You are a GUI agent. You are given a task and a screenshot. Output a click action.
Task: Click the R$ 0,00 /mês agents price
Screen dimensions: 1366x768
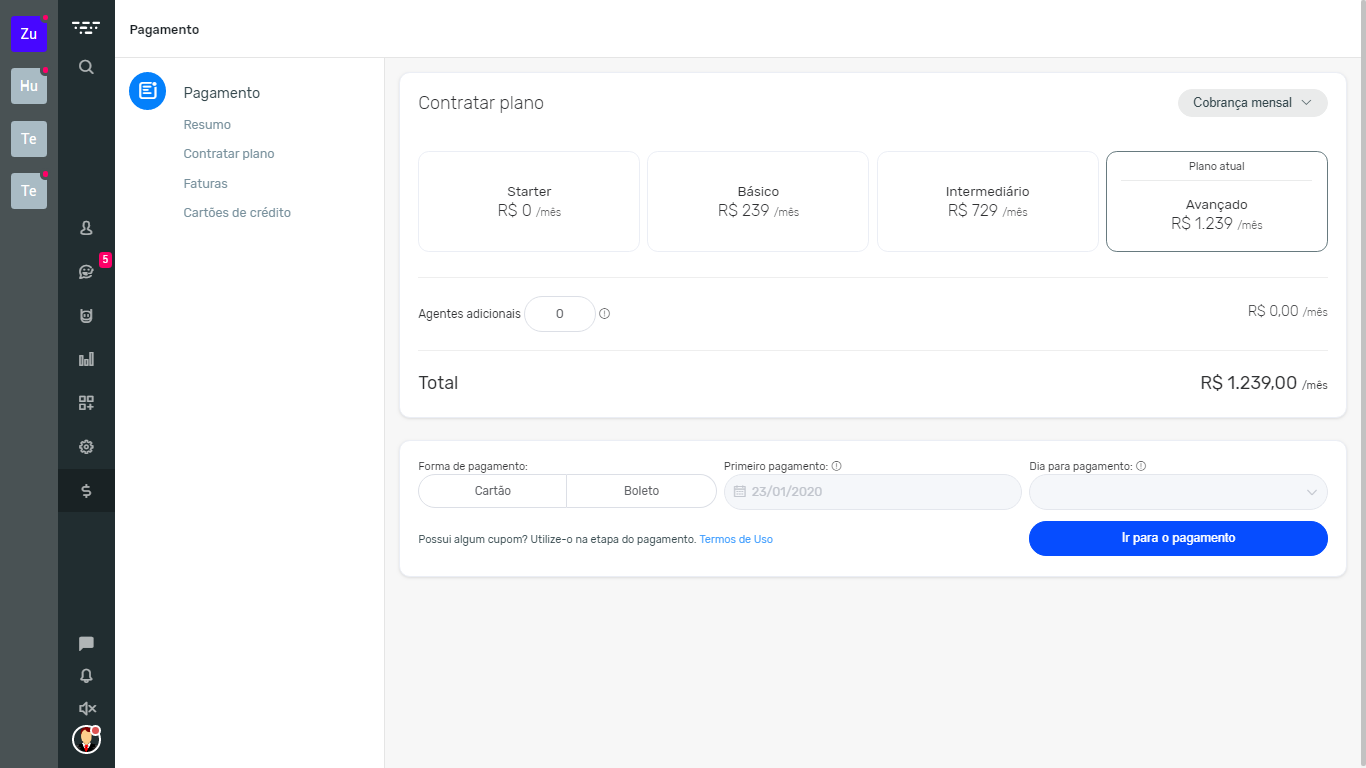[x=1287, y=311]
